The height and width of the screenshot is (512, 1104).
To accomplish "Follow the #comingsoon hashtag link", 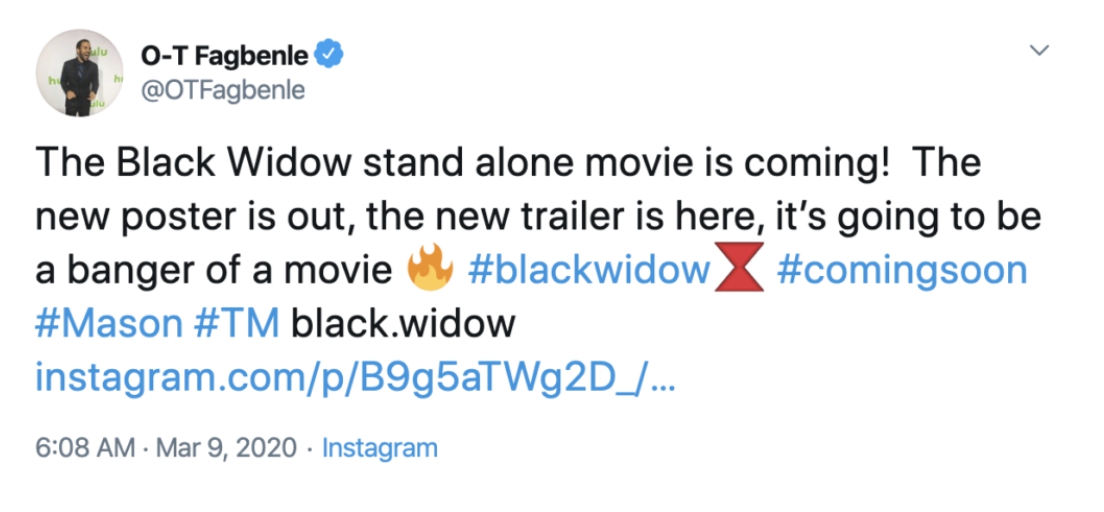I will point(902,272).
